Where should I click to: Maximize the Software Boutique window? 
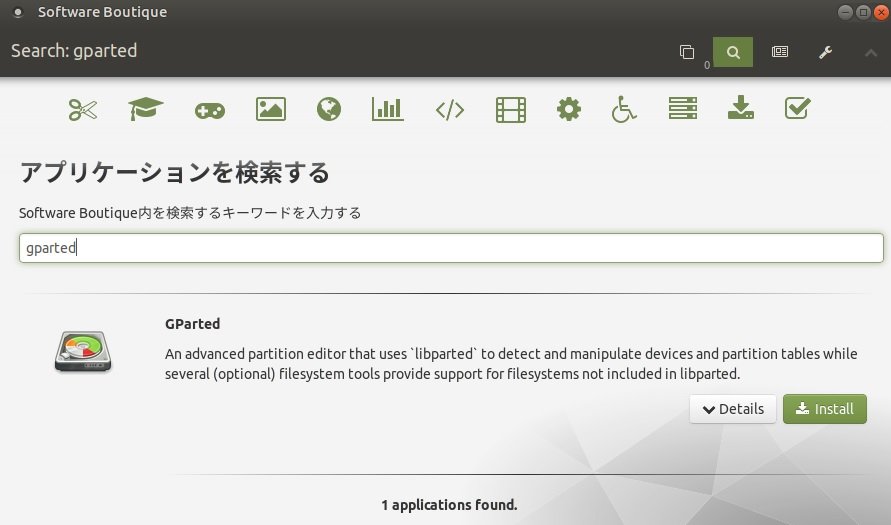coord(863,12)
